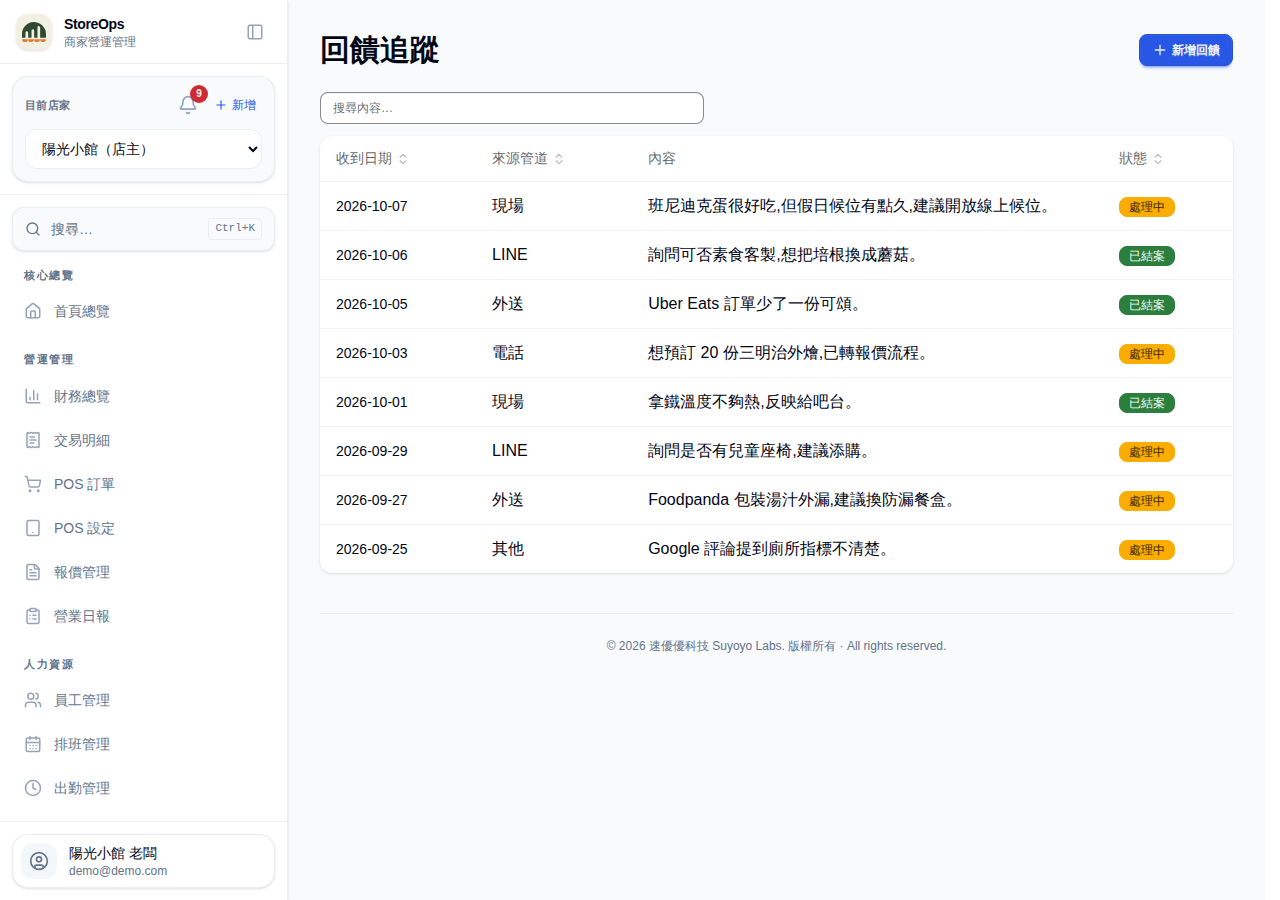Click 電話 source in 2026-10-03 row

[508, 352]
